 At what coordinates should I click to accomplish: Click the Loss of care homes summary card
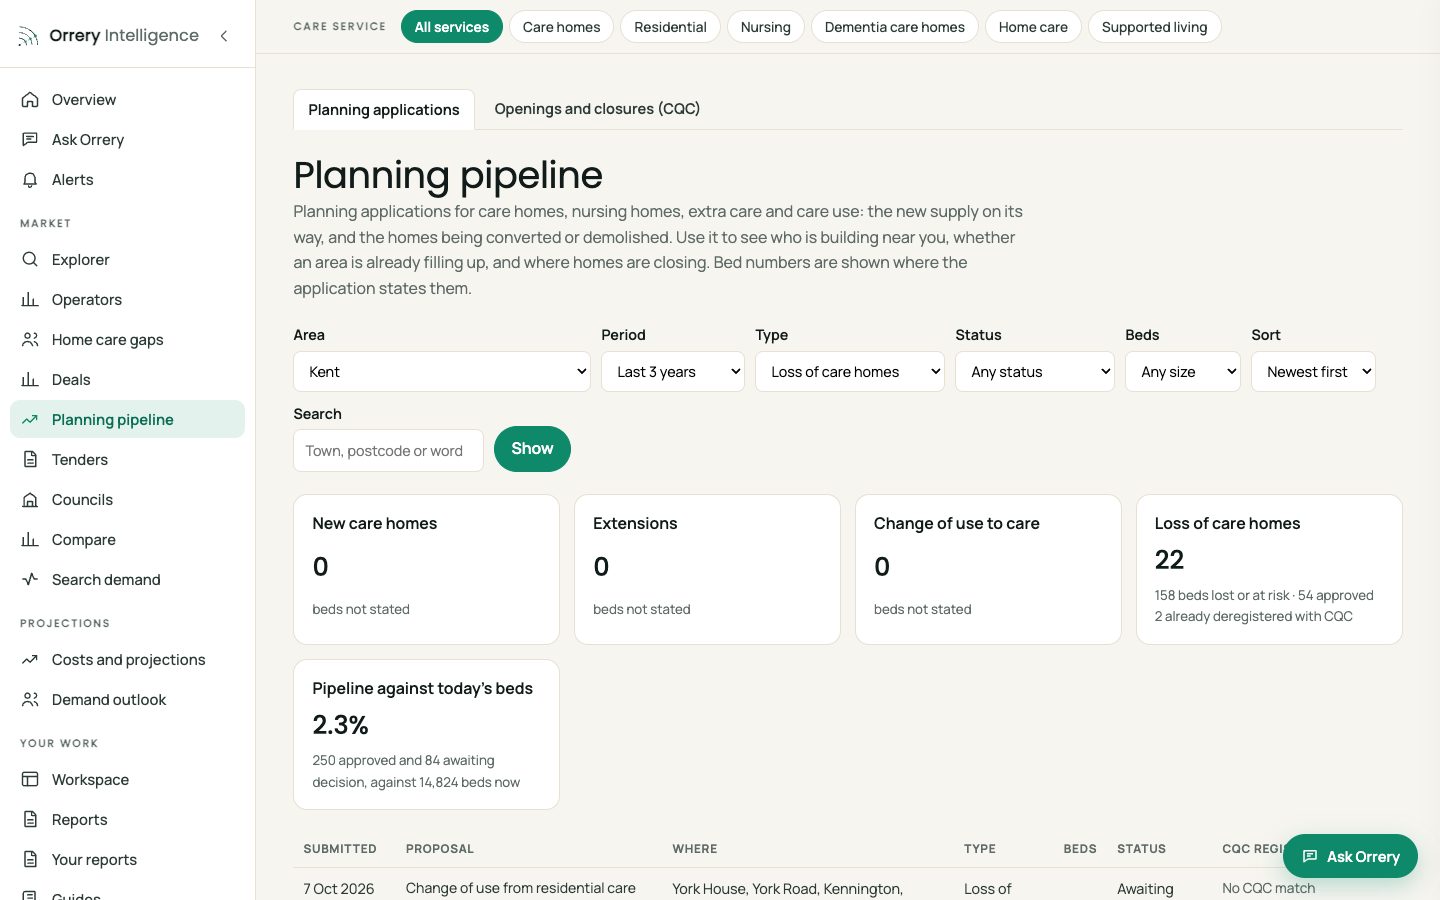[1269, 570]
